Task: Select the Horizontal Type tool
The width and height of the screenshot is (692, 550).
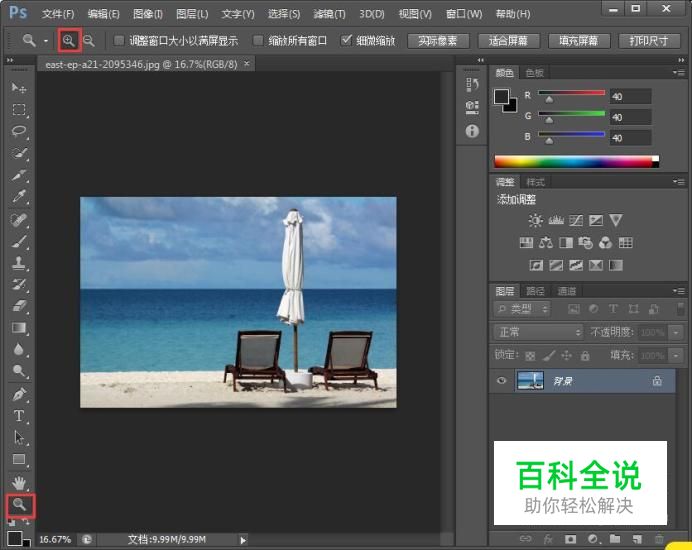Action: (x=19, y=415)
